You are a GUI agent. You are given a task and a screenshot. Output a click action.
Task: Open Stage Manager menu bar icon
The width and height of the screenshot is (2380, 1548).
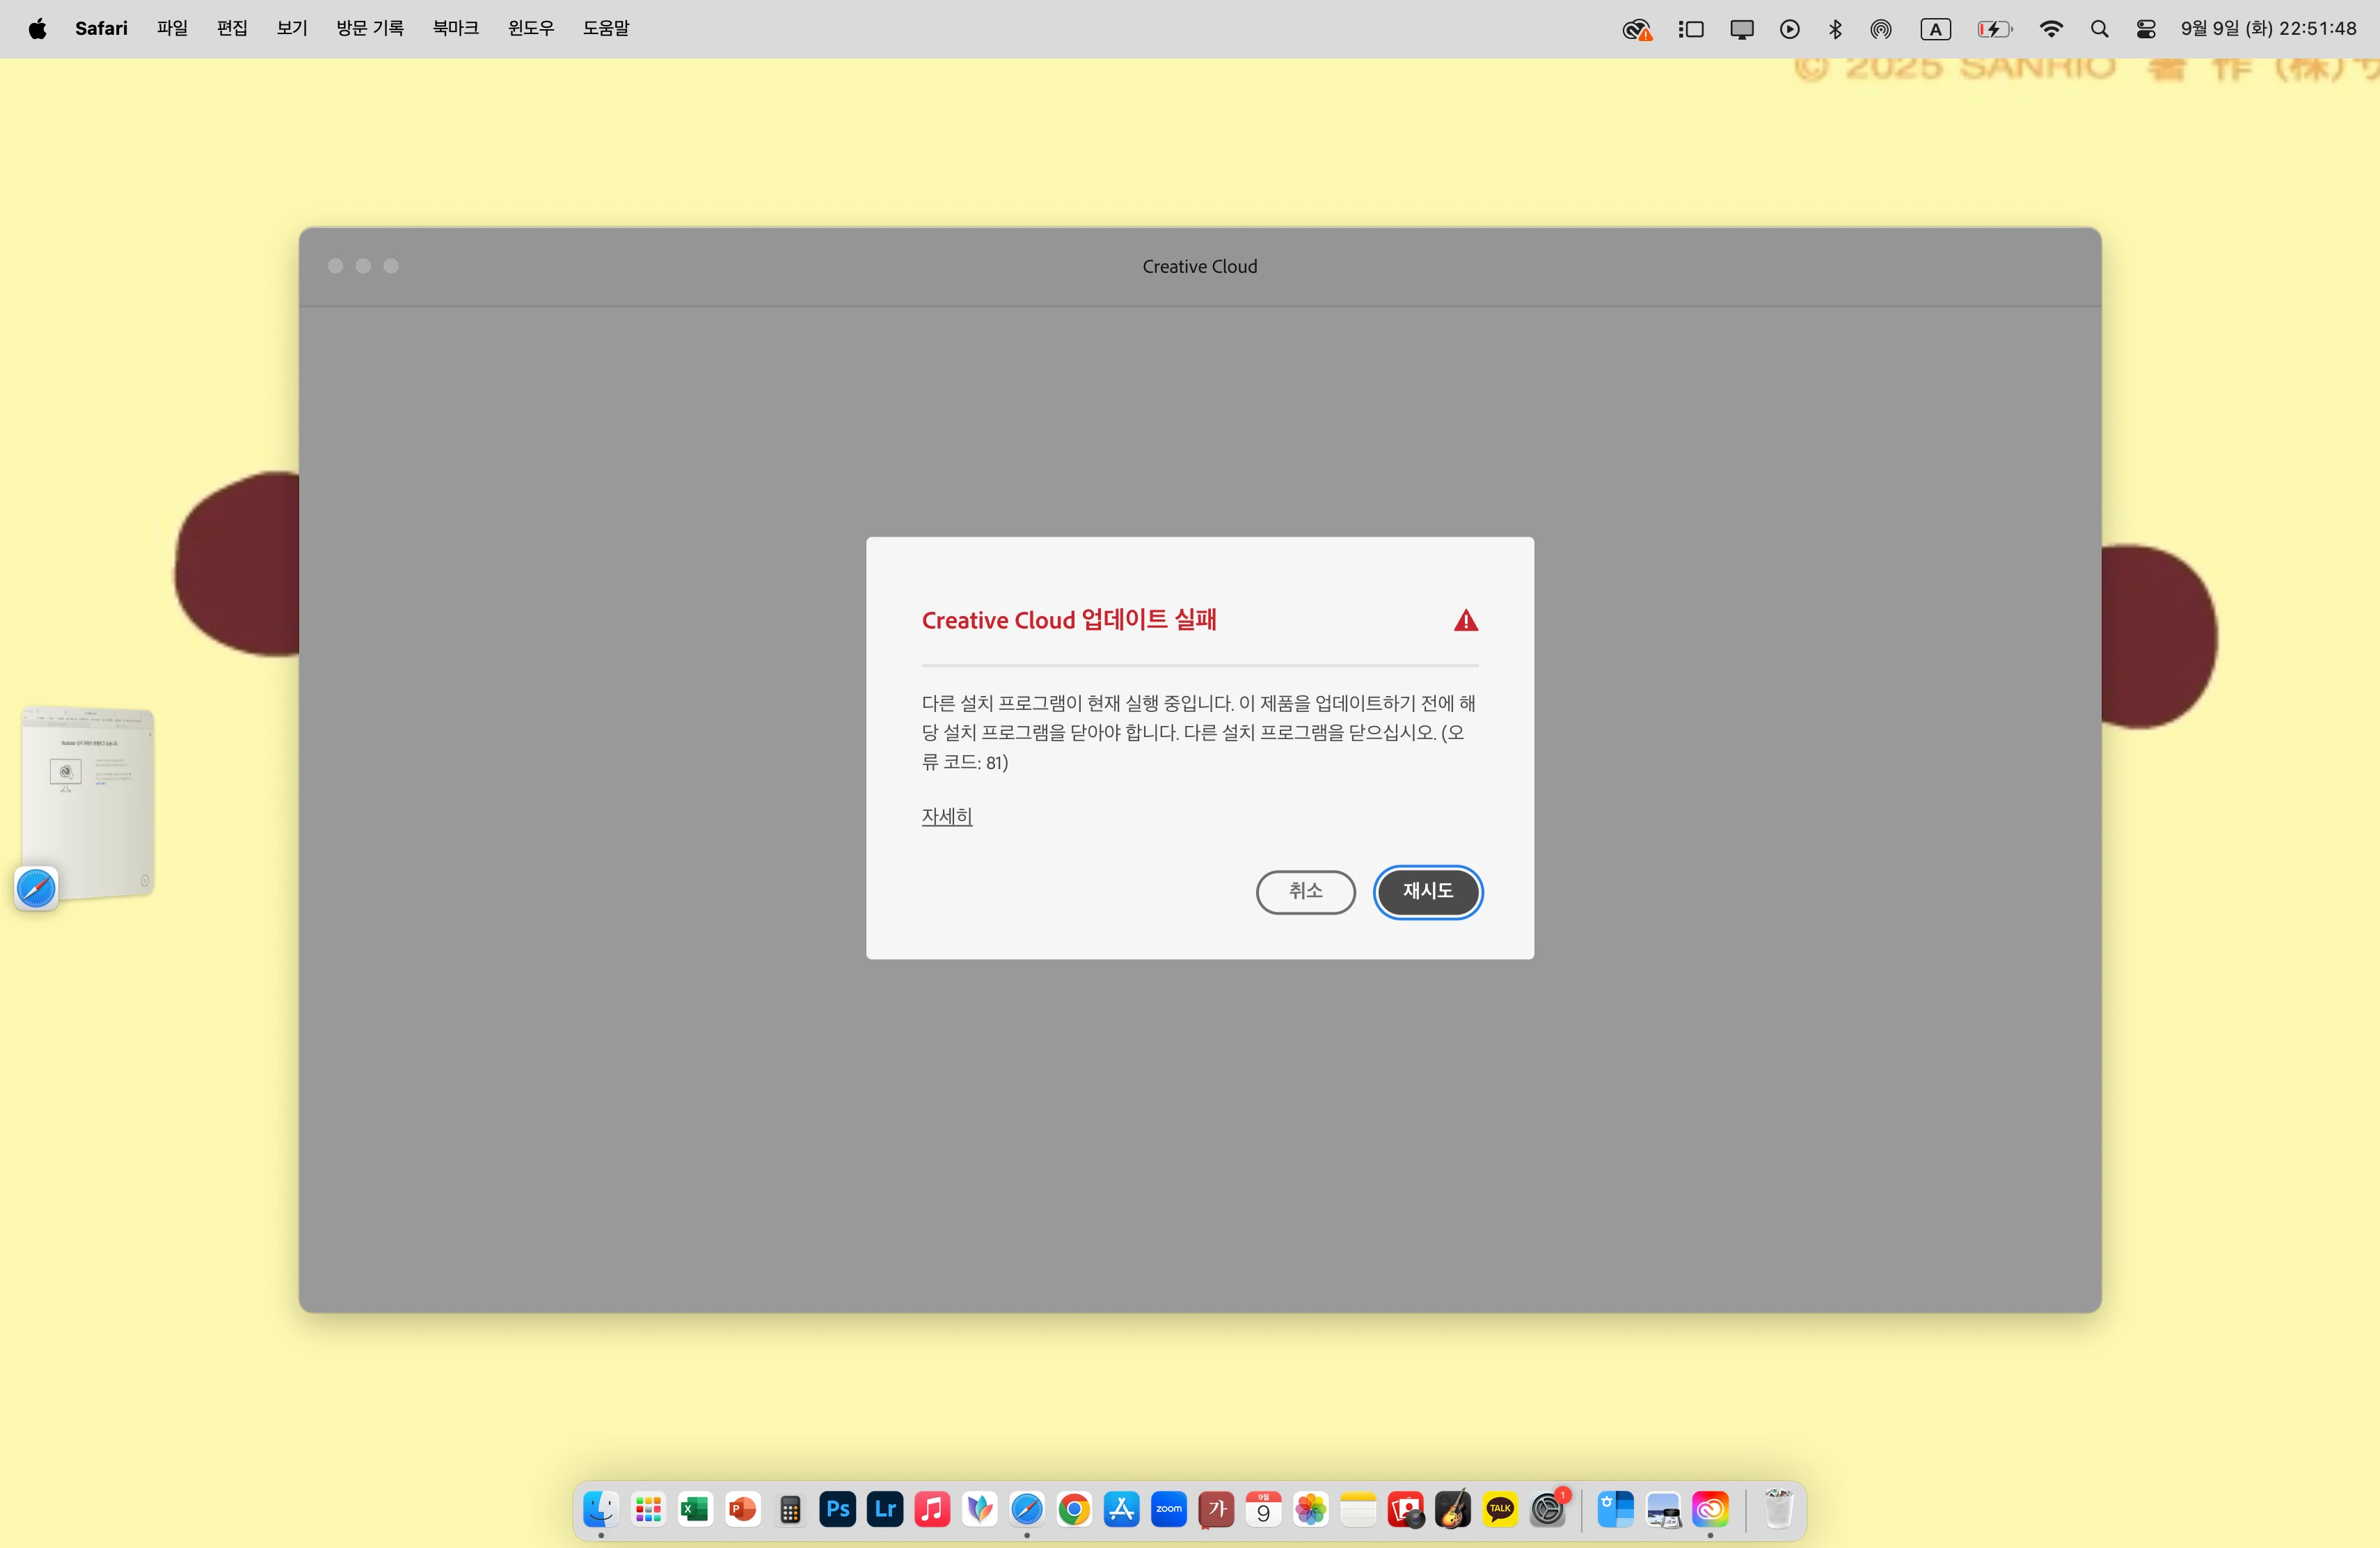(1691, 29)
